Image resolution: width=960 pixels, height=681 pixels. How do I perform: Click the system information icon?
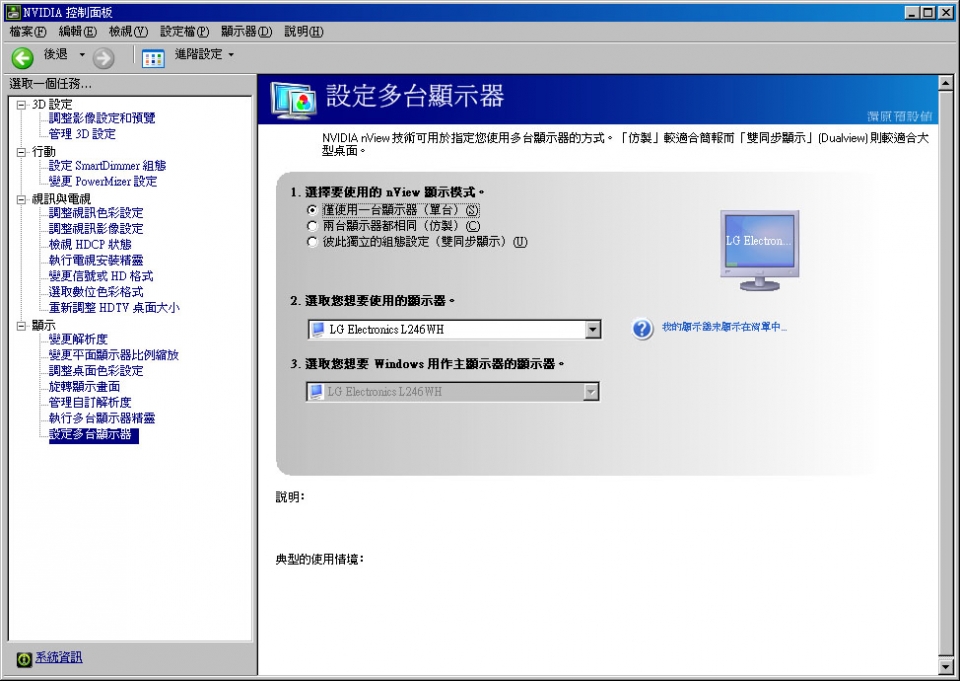click(24, 659)
